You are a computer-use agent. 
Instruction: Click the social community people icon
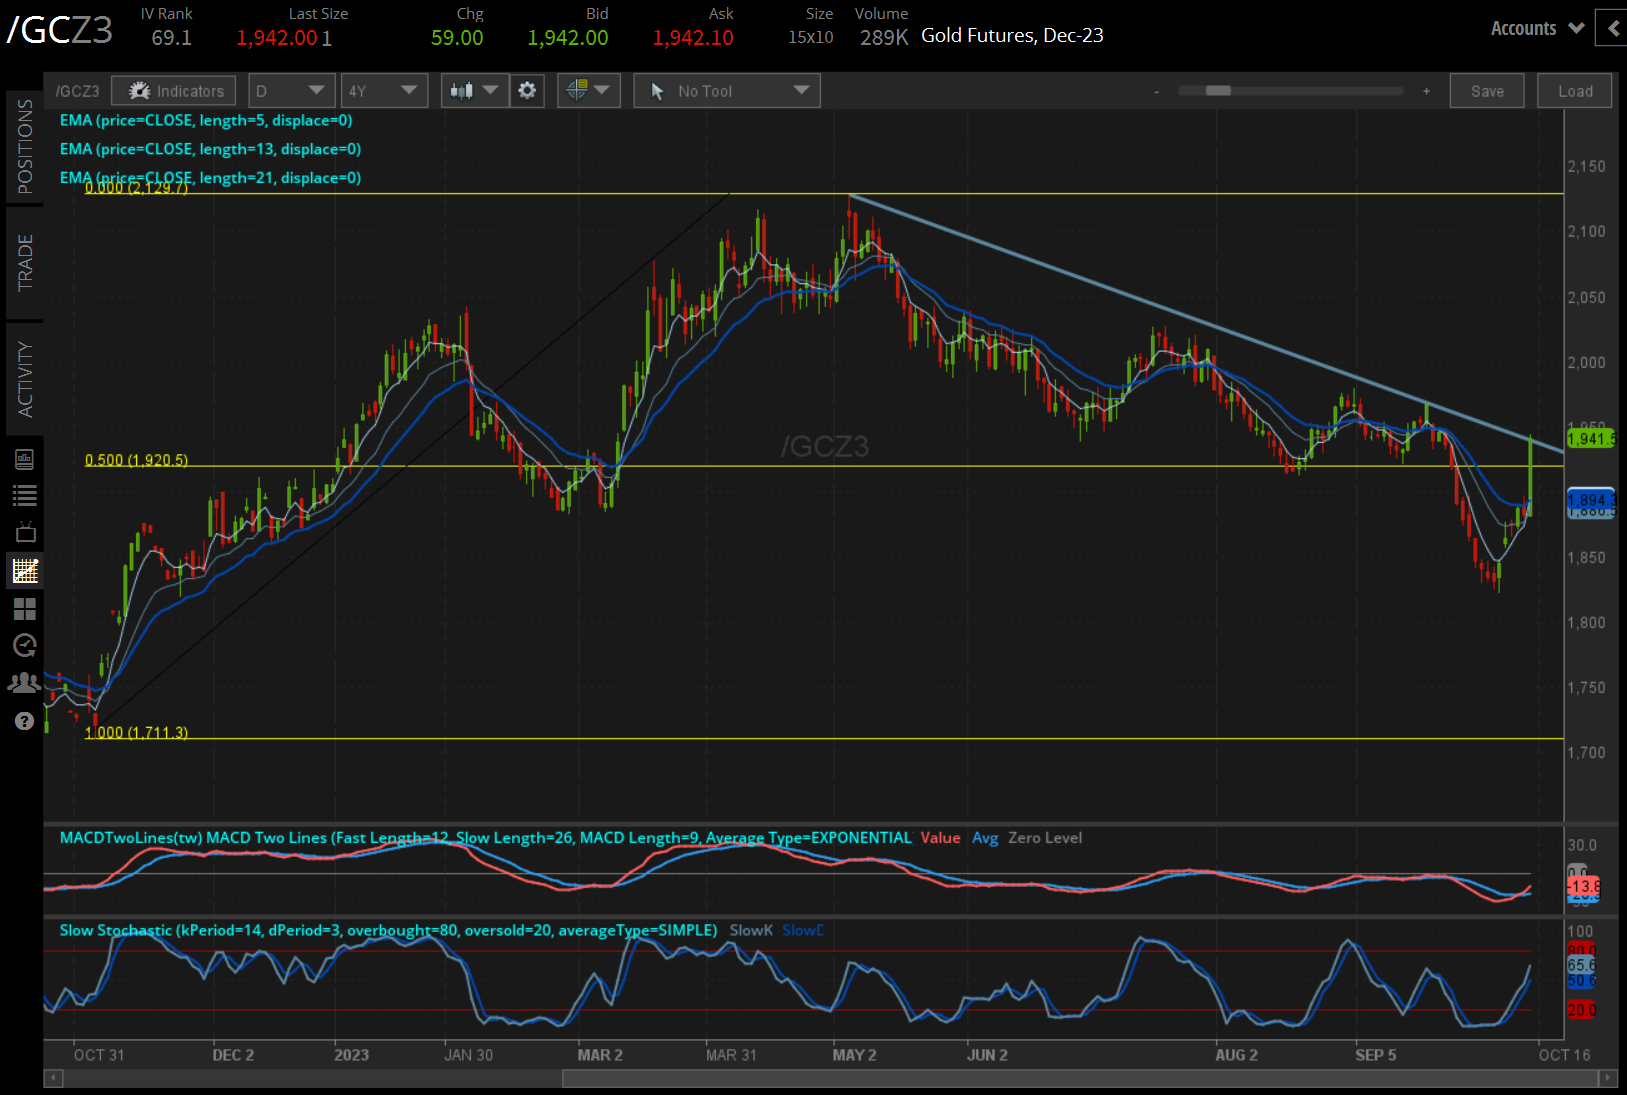click(x=24, y=682)
